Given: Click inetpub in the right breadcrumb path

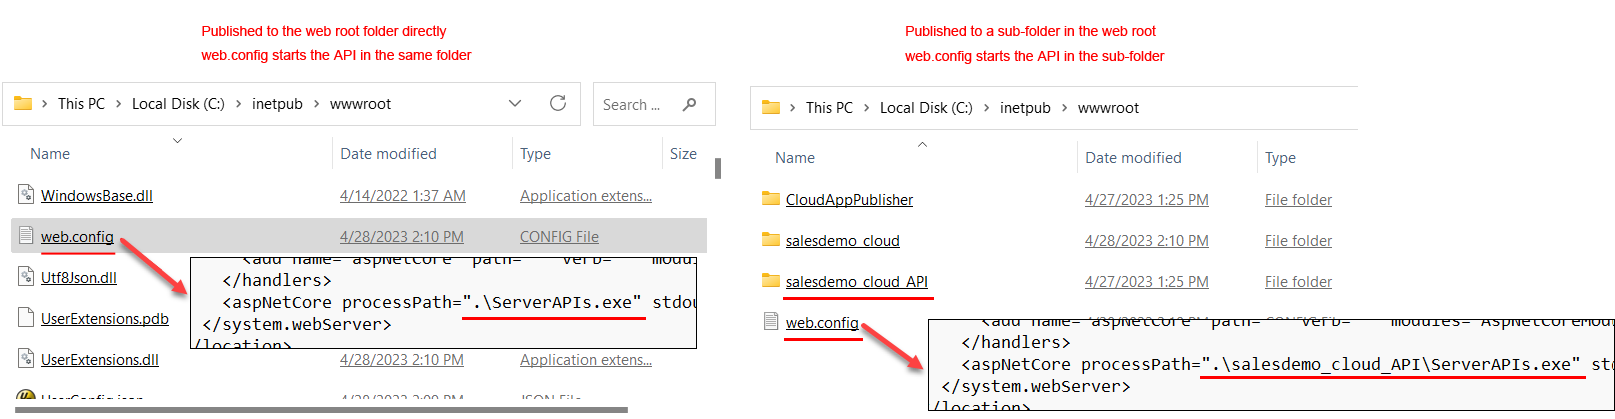Looking at the screenshot, I should [x=1025, y=108].
